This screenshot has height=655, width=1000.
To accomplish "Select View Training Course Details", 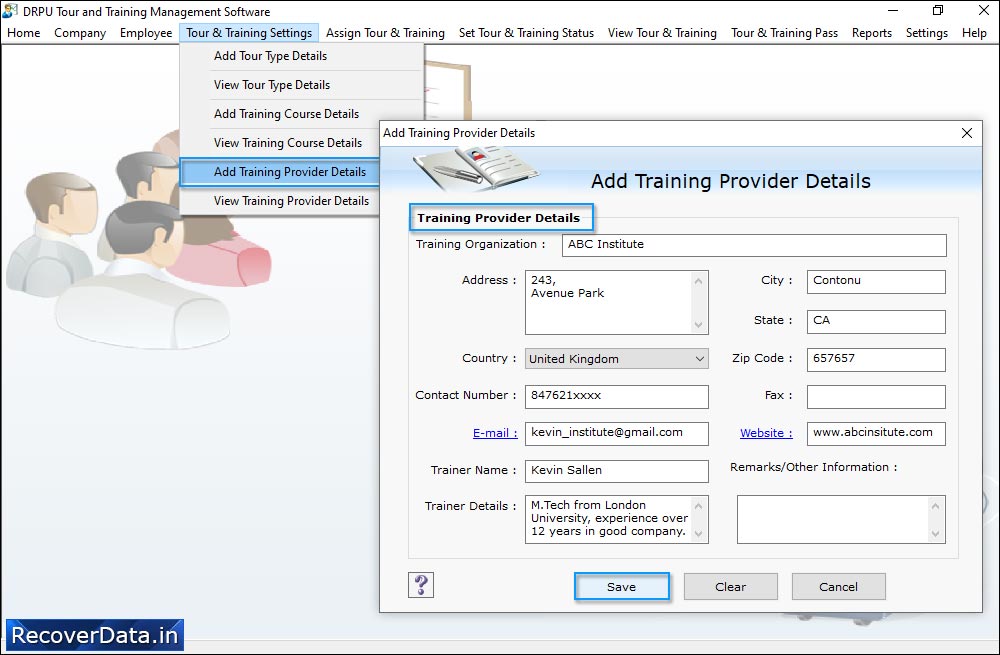I will pos(281,143).
